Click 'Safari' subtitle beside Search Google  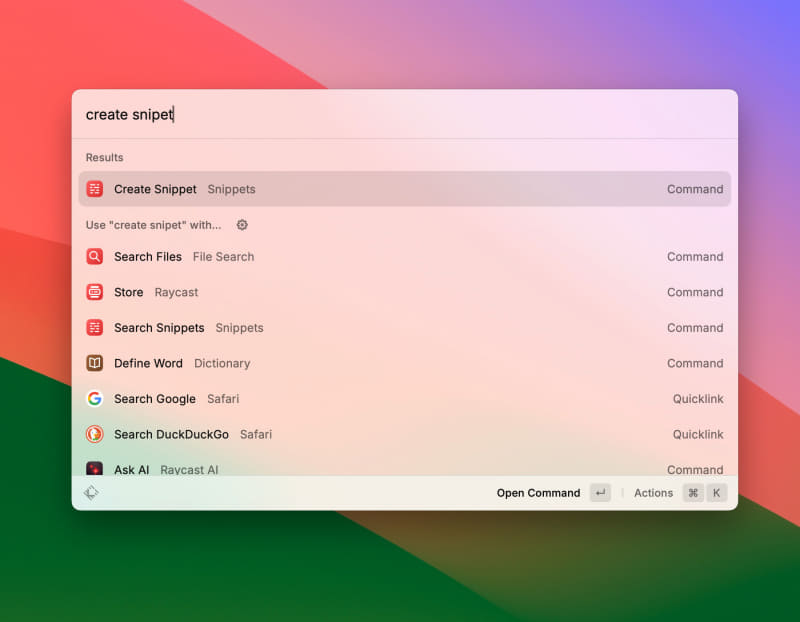[x=223, y=399]
